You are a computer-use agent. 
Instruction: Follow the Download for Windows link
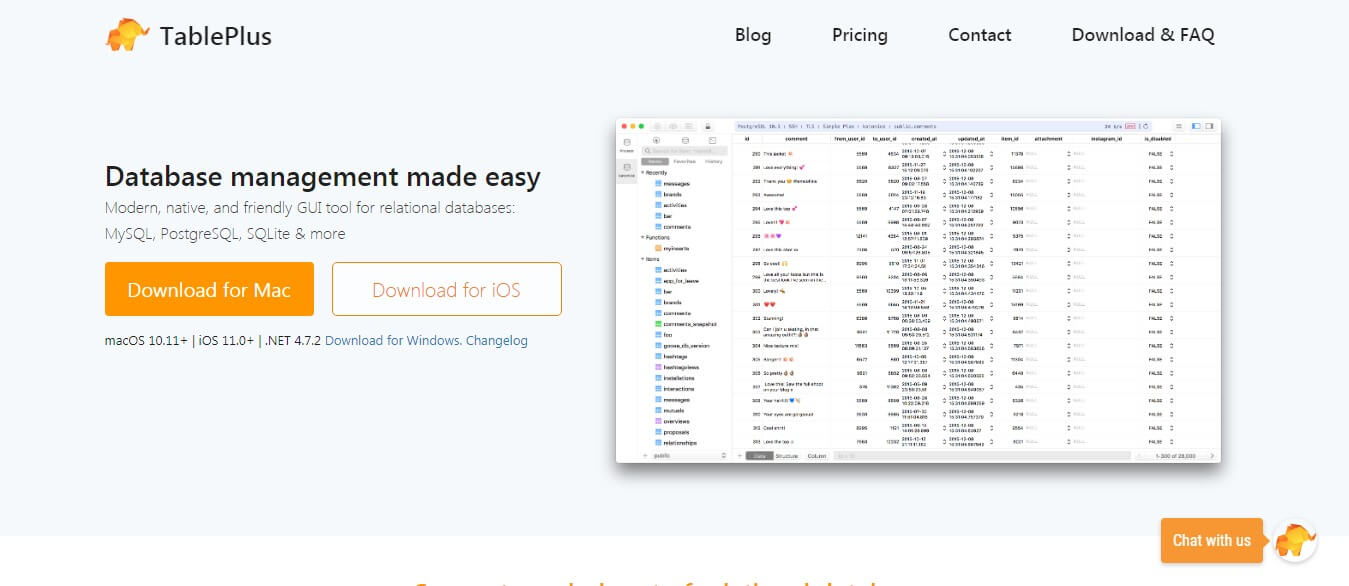[x=393, y=340]
